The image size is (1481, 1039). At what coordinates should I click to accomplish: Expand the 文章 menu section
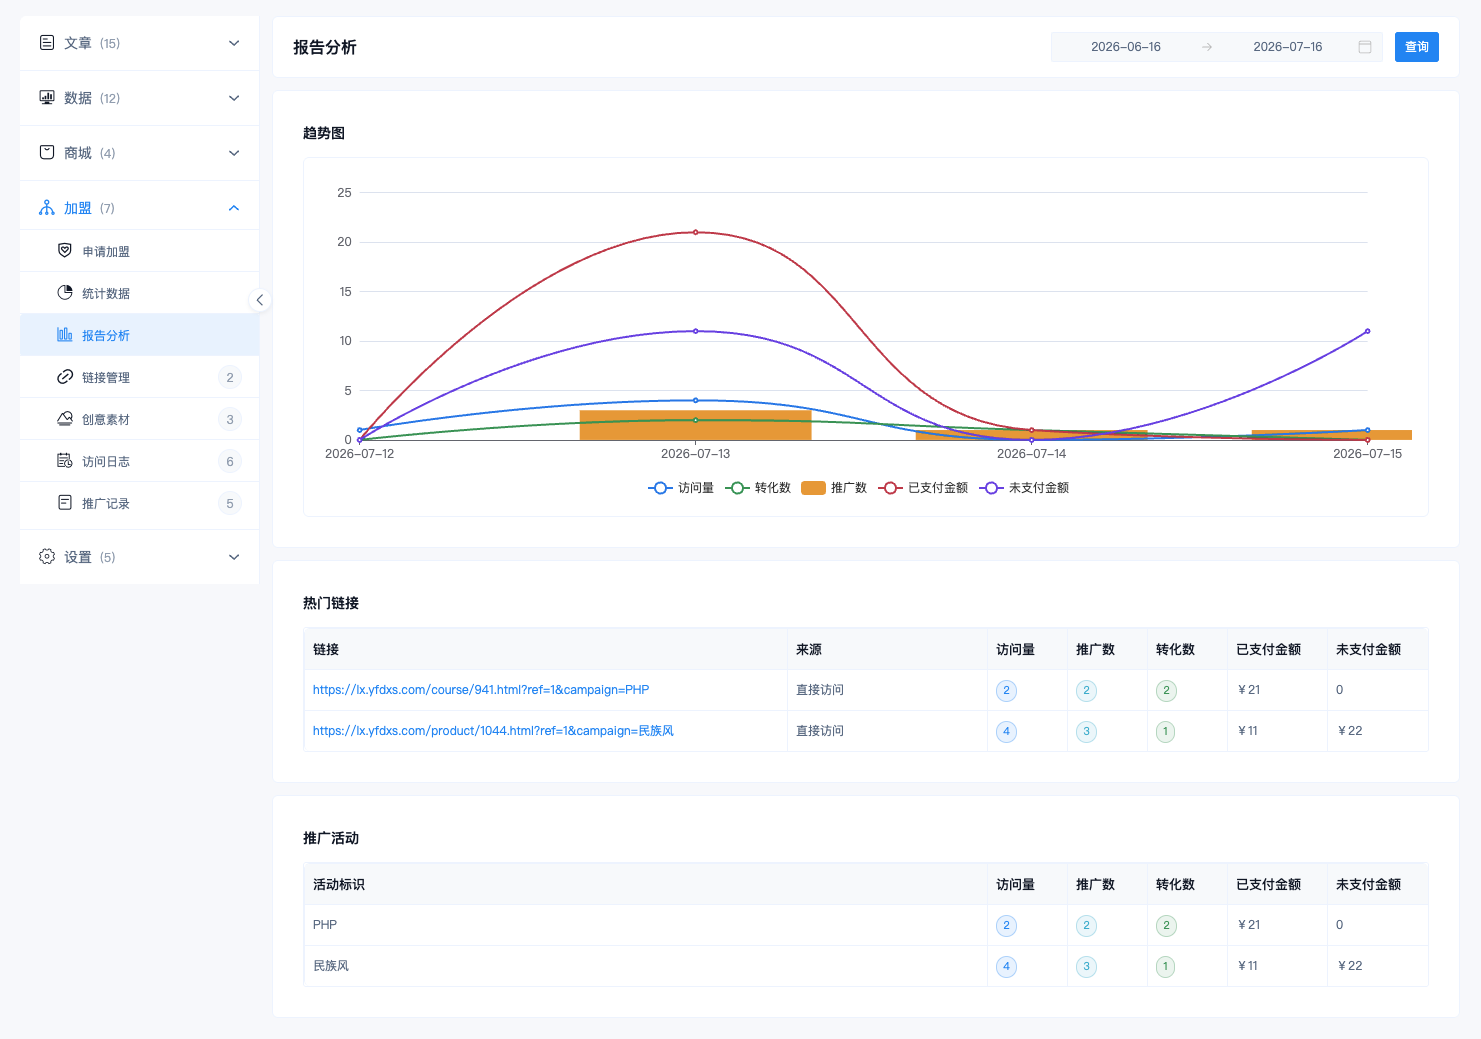point(140,43)
